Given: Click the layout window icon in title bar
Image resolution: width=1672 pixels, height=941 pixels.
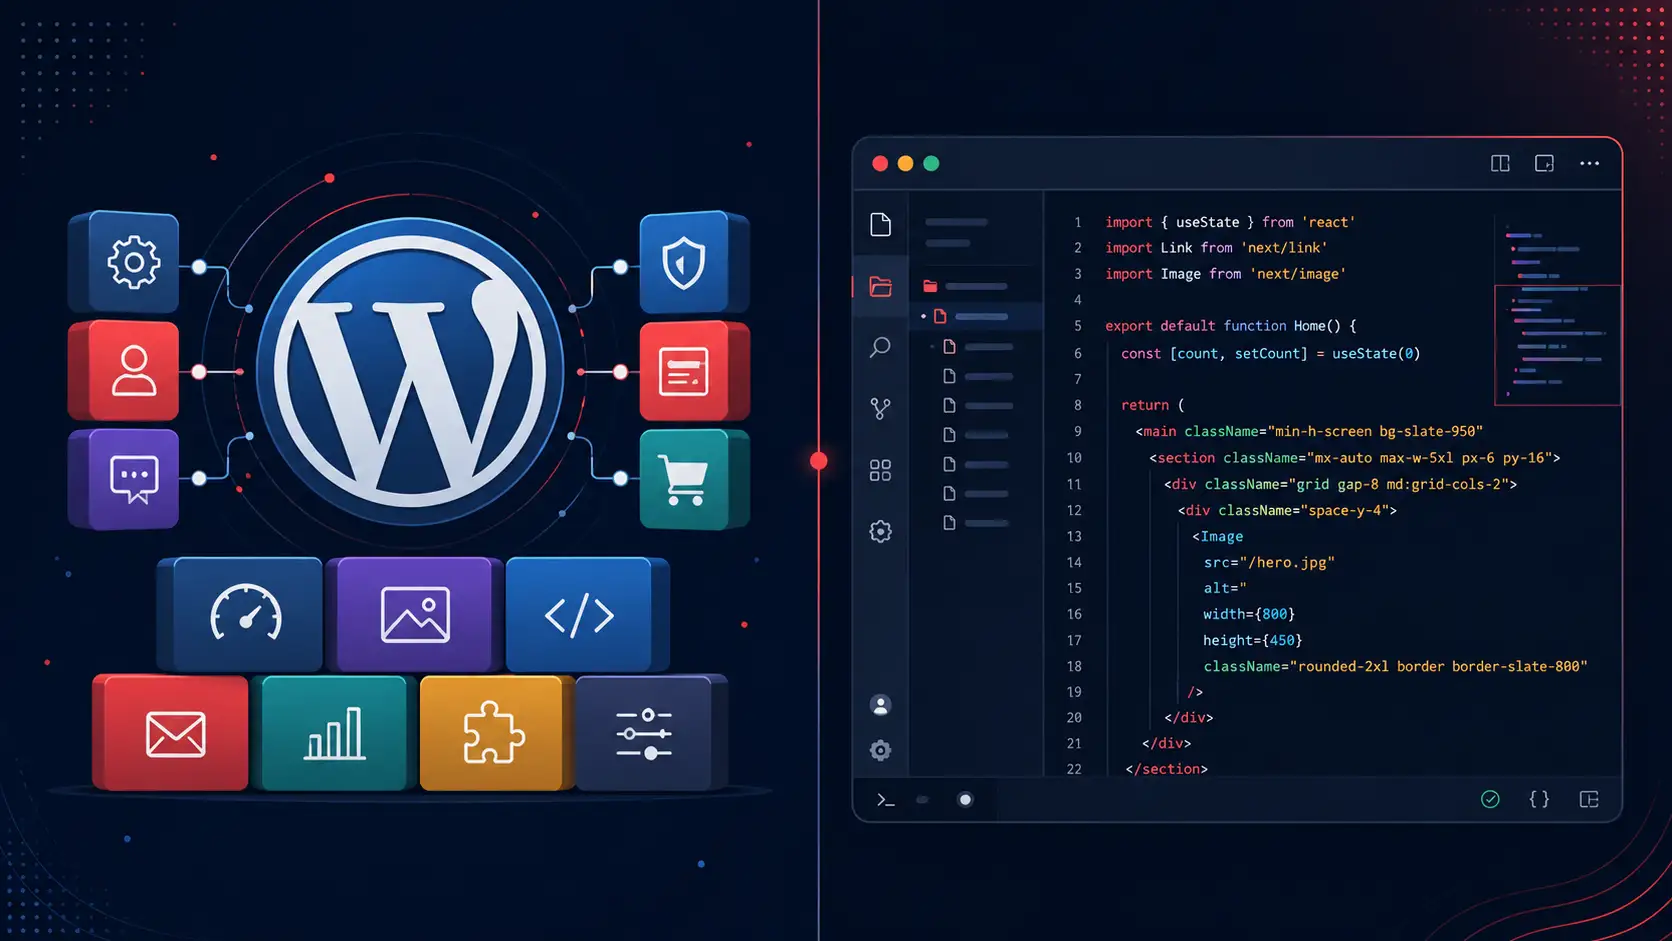Looking at the screenshot, I should point(1544,163).
